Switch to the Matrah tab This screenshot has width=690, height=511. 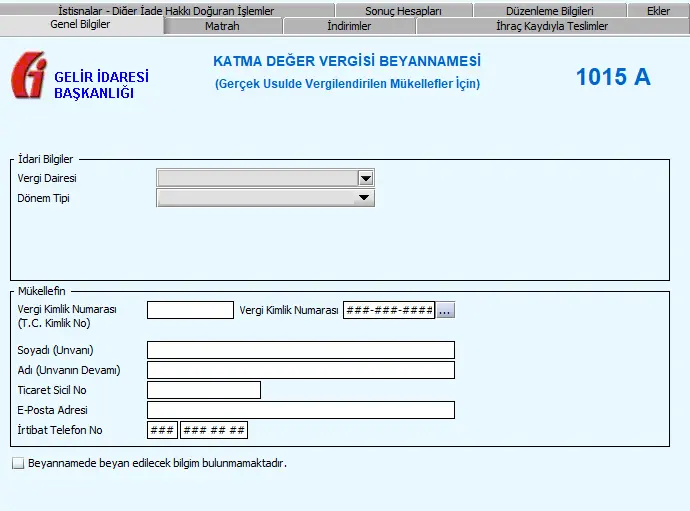222,26
